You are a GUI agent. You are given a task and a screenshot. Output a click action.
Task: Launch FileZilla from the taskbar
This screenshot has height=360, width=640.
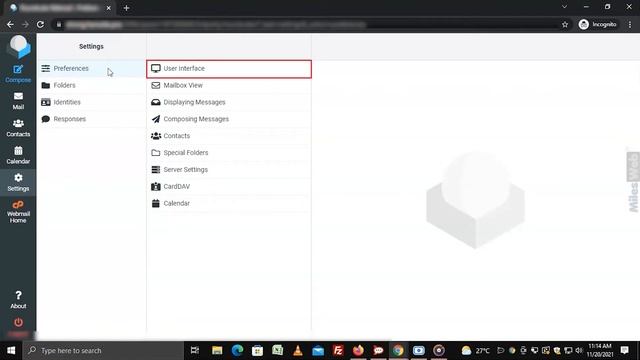pos(338,350)
